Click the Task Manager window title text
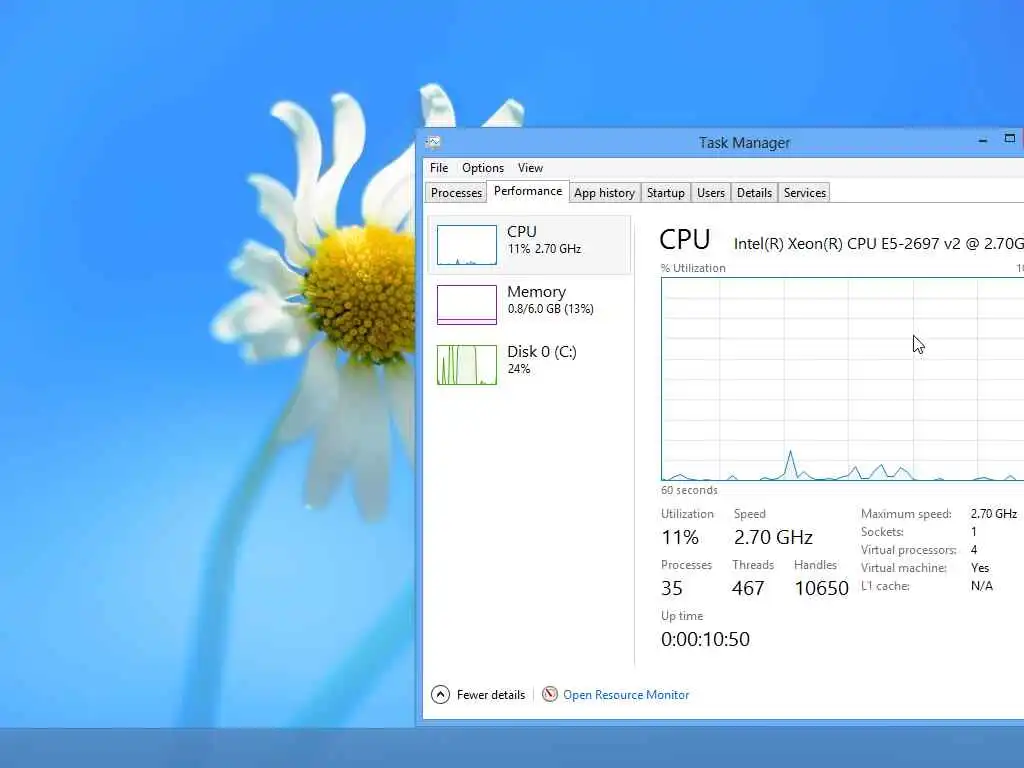1024x768 pixels. pos(744,143)
